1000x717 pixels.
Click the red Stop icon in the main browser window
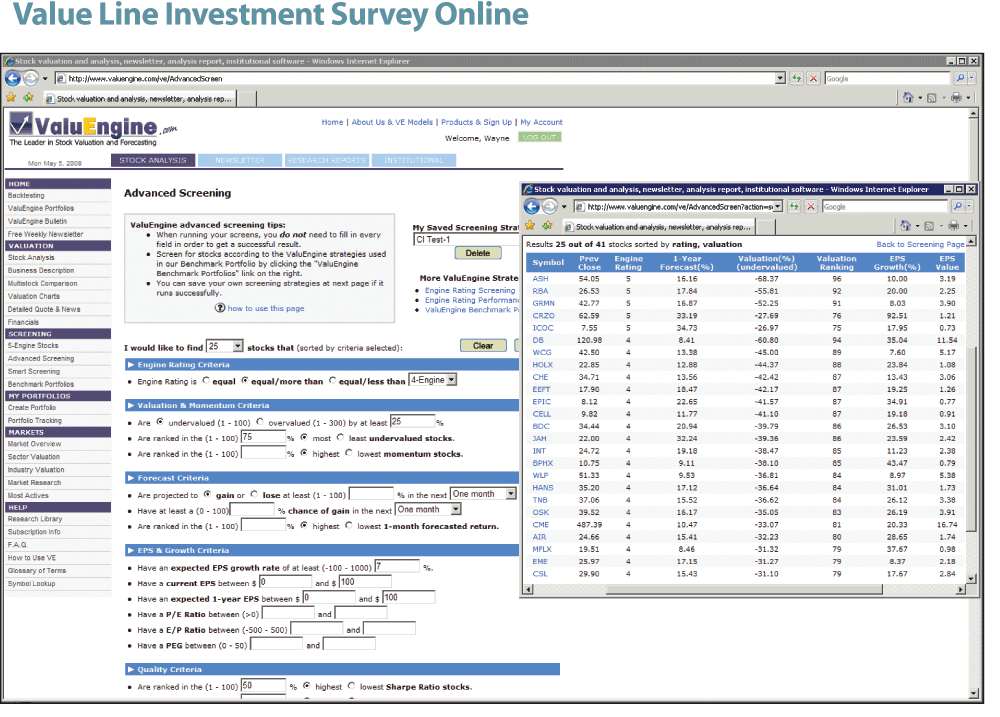813,78
